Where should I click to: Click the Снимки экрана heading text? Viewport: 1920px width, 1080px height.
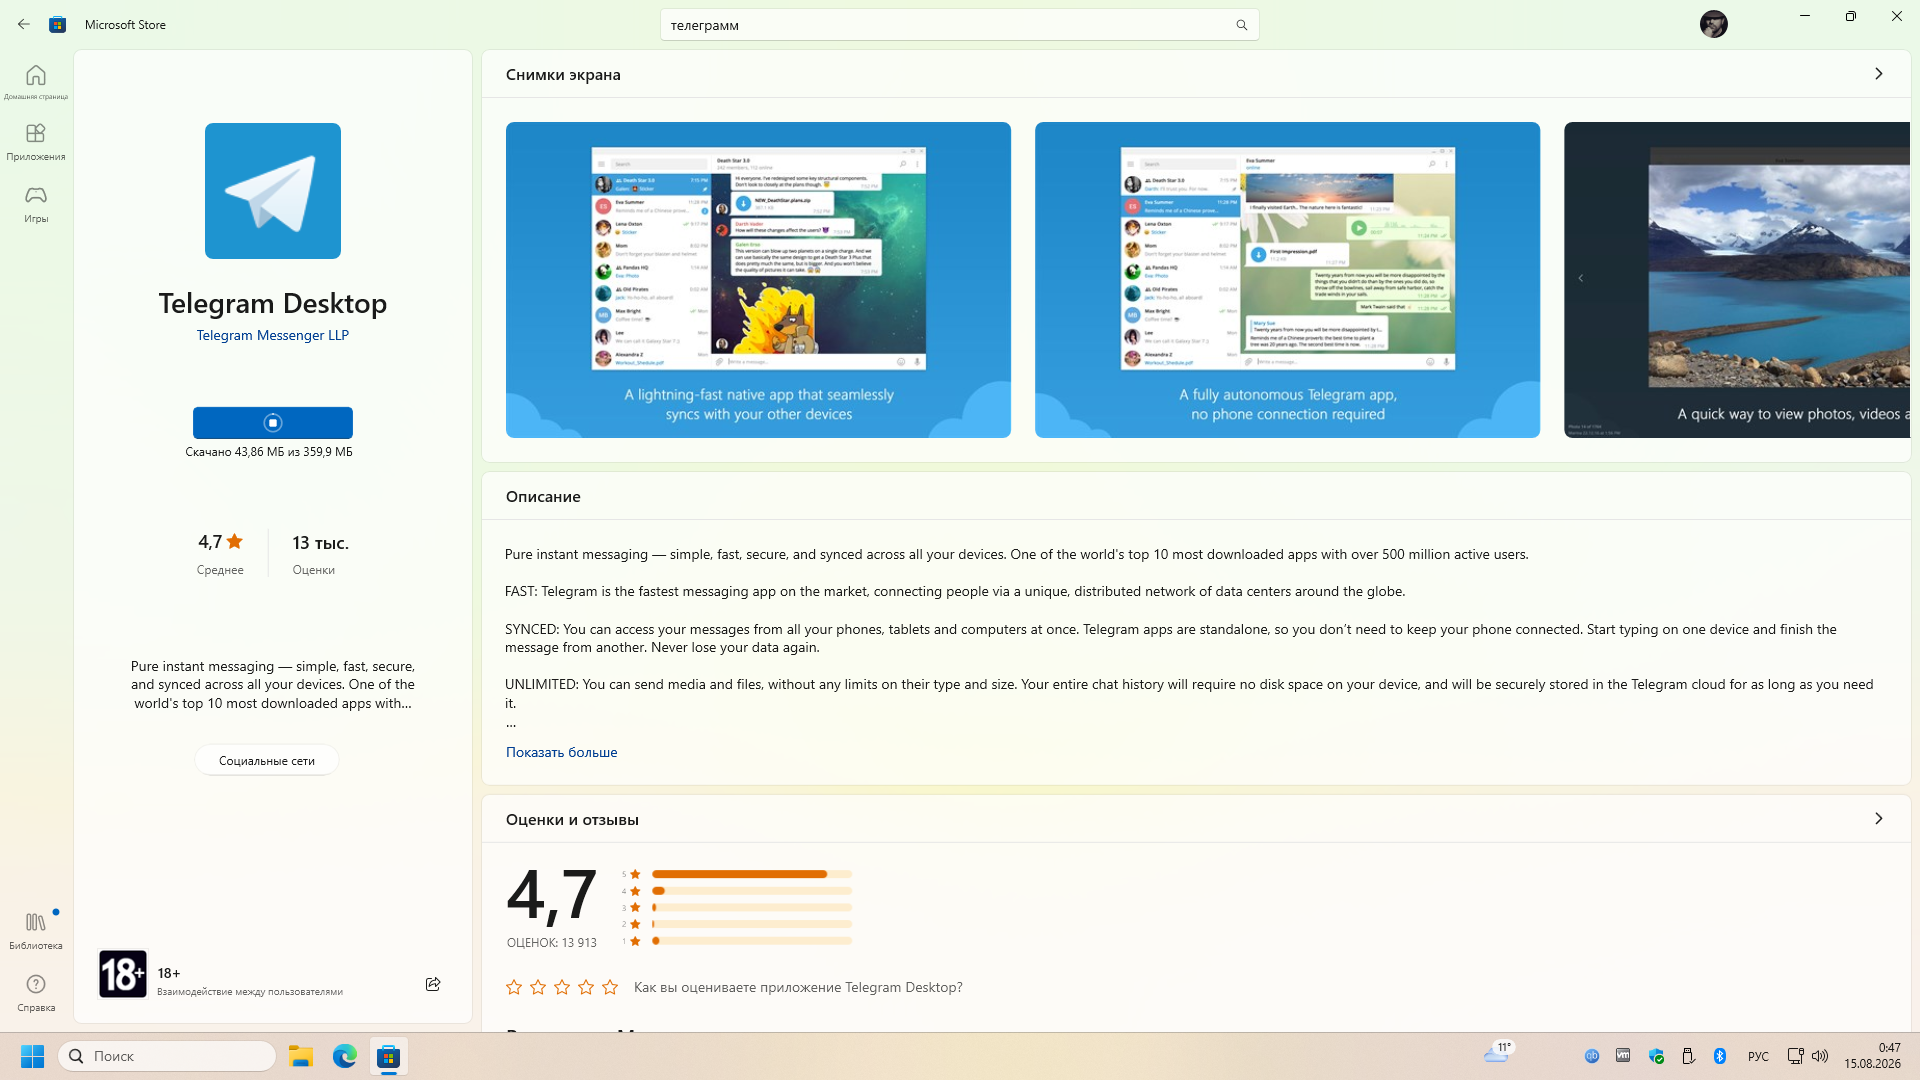pyautogui.click(x=563, y=74)
